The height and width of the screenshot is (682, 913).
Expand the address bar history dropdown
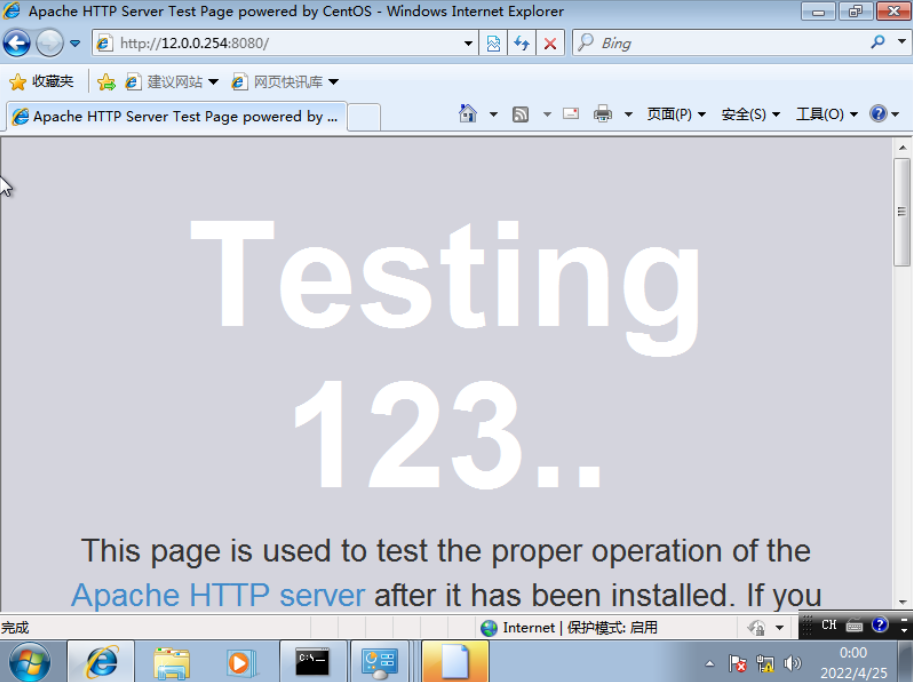(468, 43)
